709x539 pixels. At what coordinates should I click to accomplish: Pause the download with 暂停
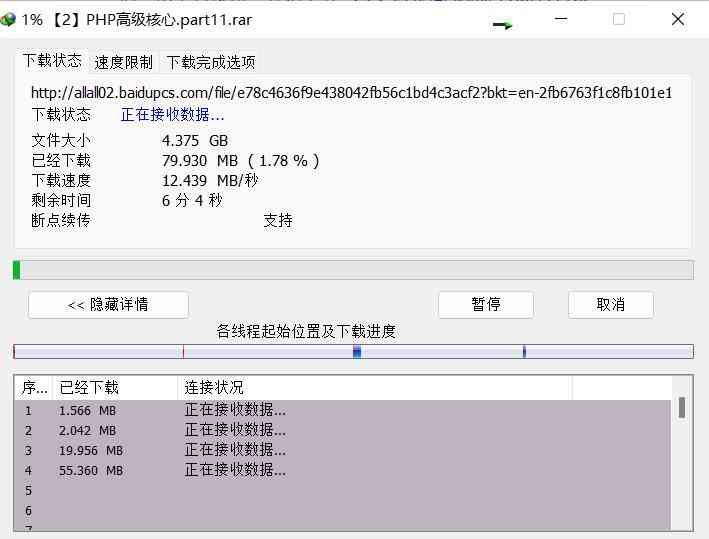coord(486,305)
